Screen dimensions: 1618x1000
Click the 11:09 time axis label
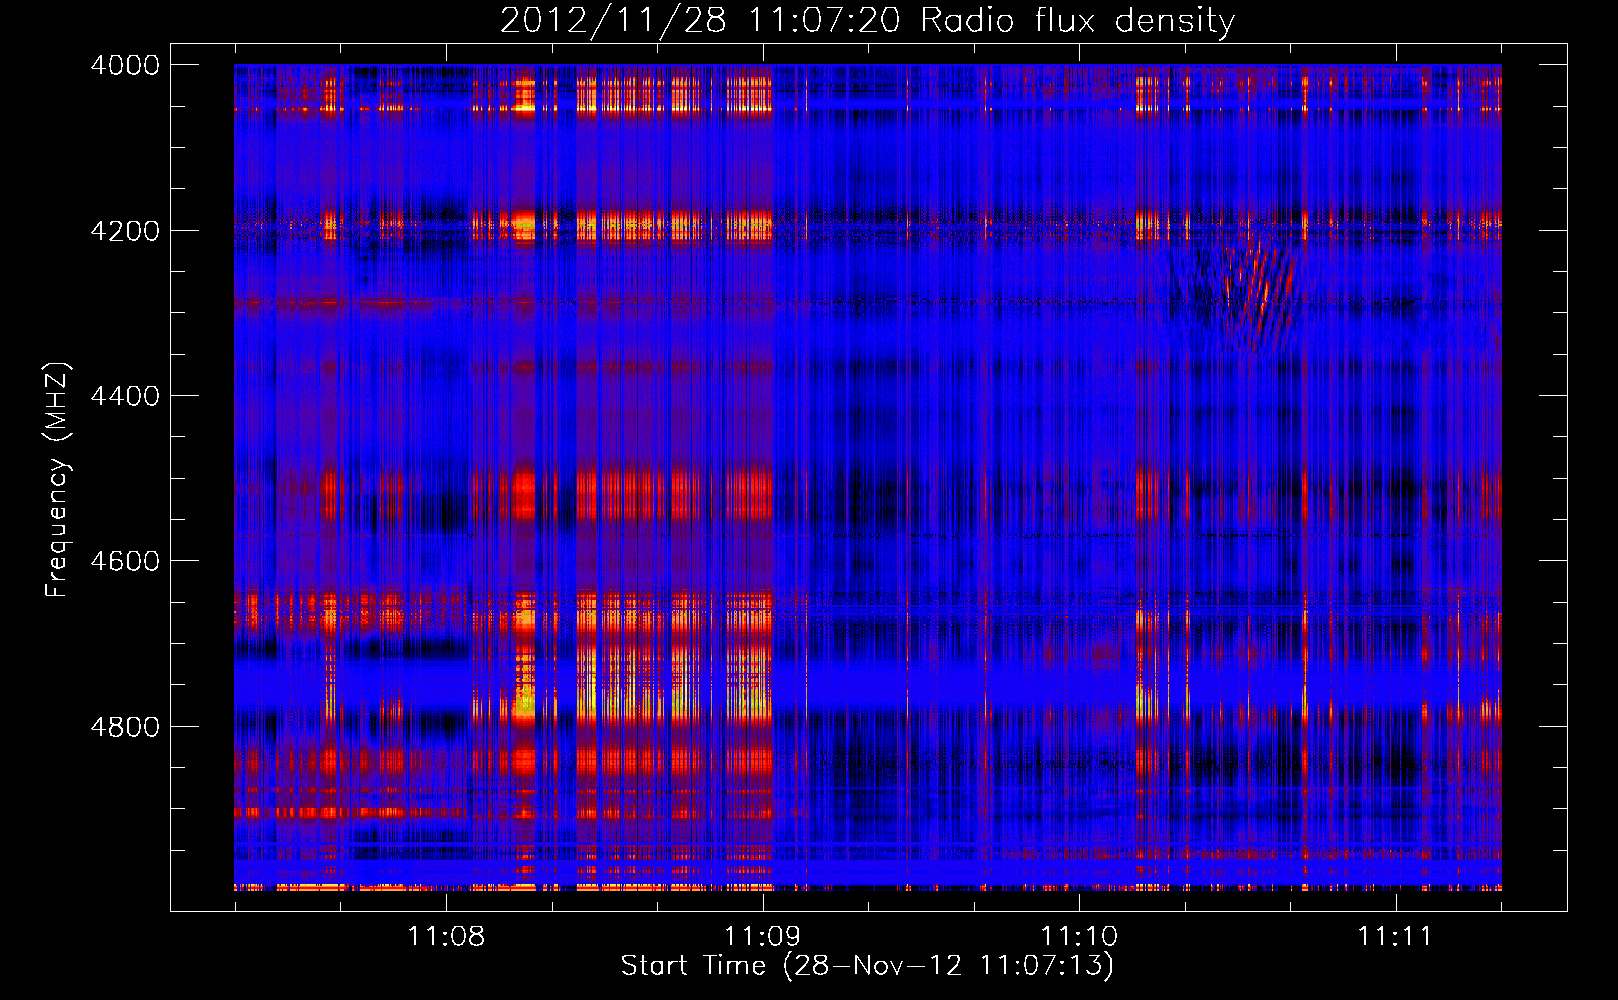763,937
